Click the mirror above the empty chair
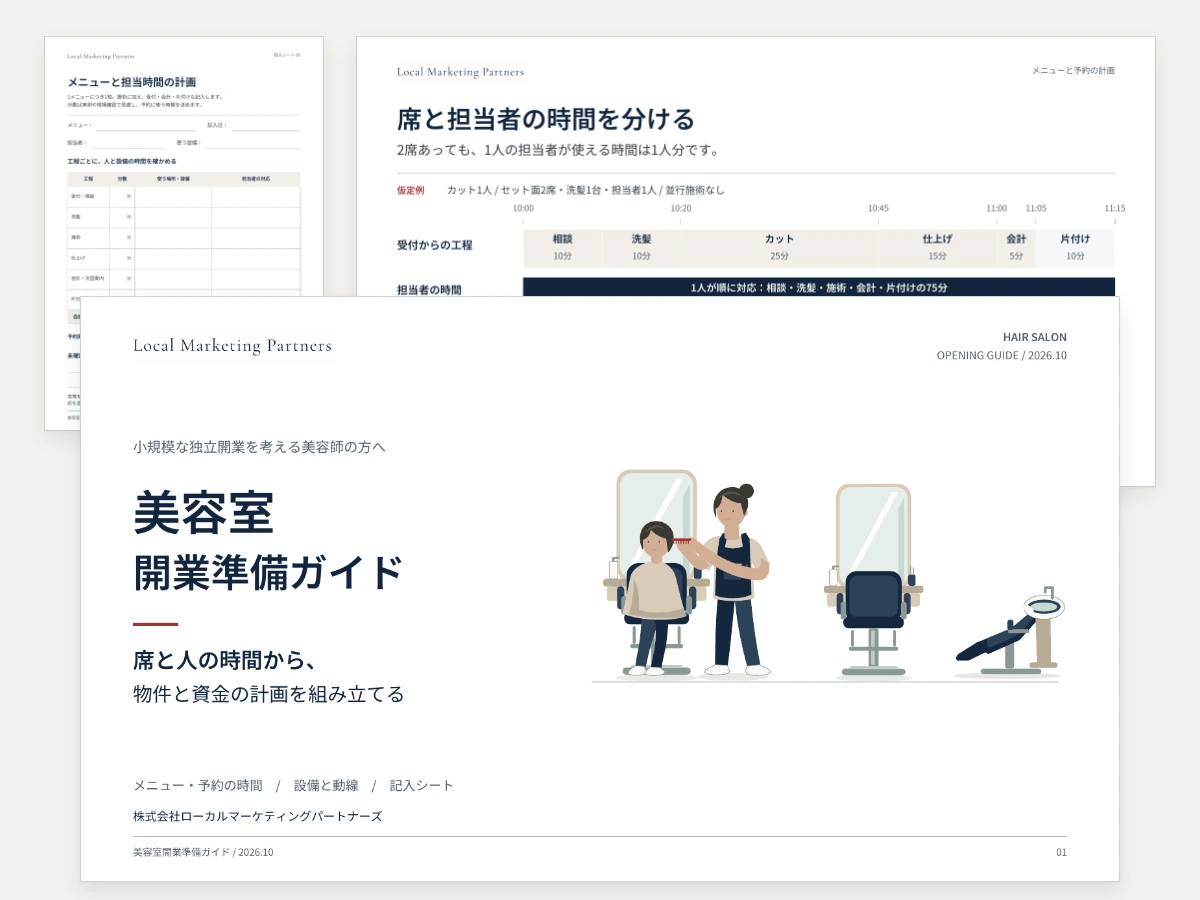This screenshot has width=1200, height=900. (x=873, y=530)
